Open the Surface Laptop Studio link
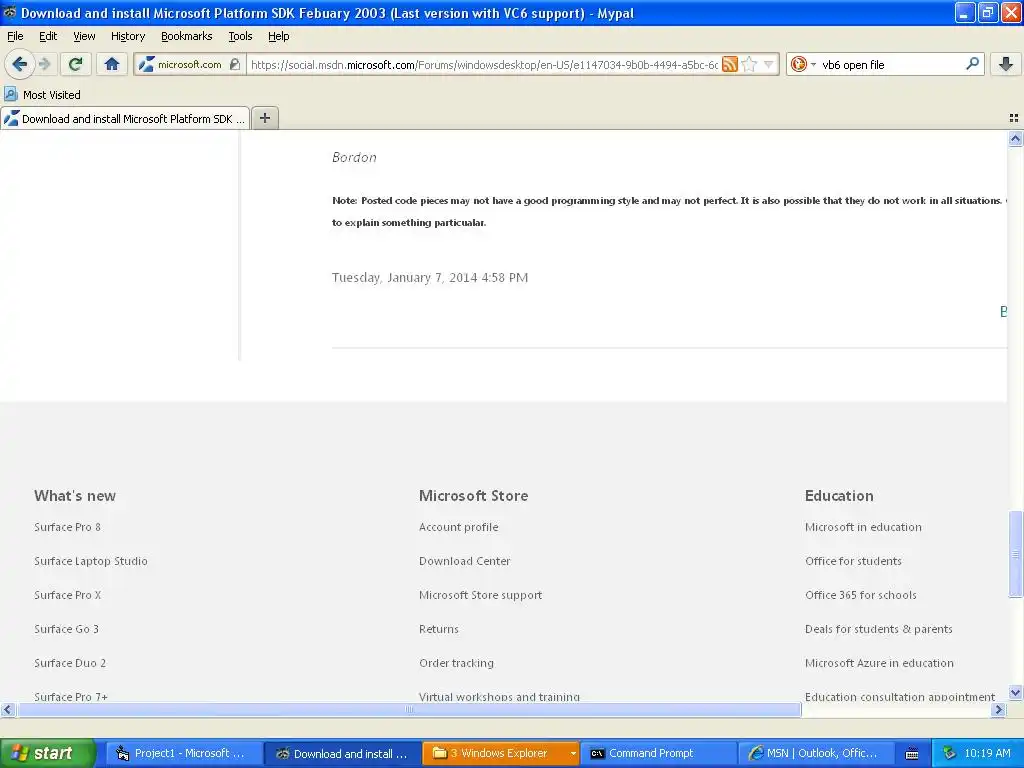The image size is (1024, 768). pos(91,561)
